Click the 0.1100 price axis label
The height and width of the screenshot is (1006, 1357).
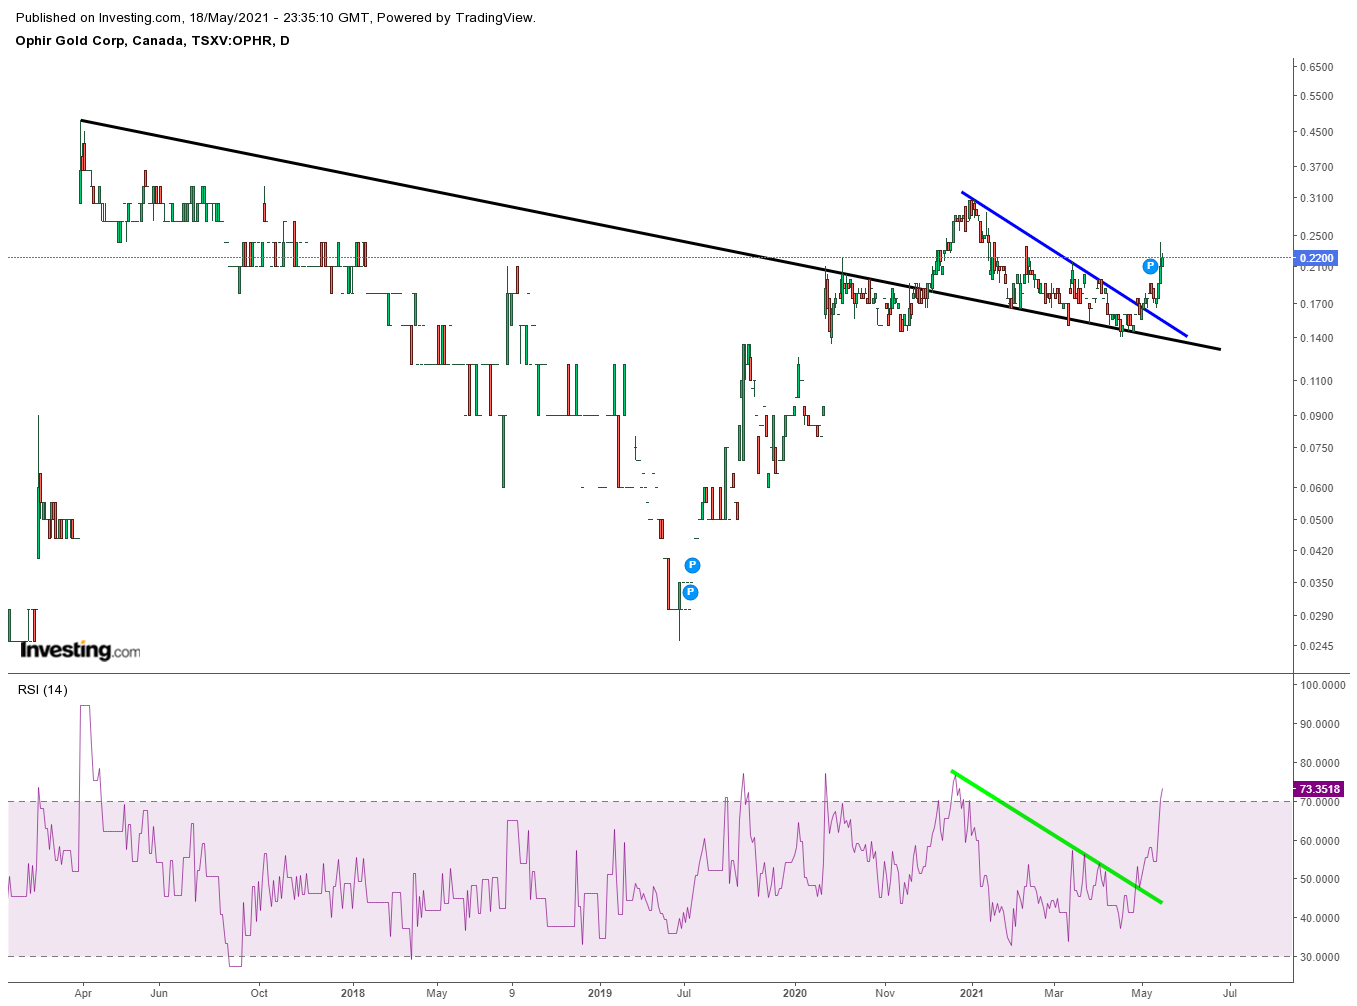tap(1317, 381)
